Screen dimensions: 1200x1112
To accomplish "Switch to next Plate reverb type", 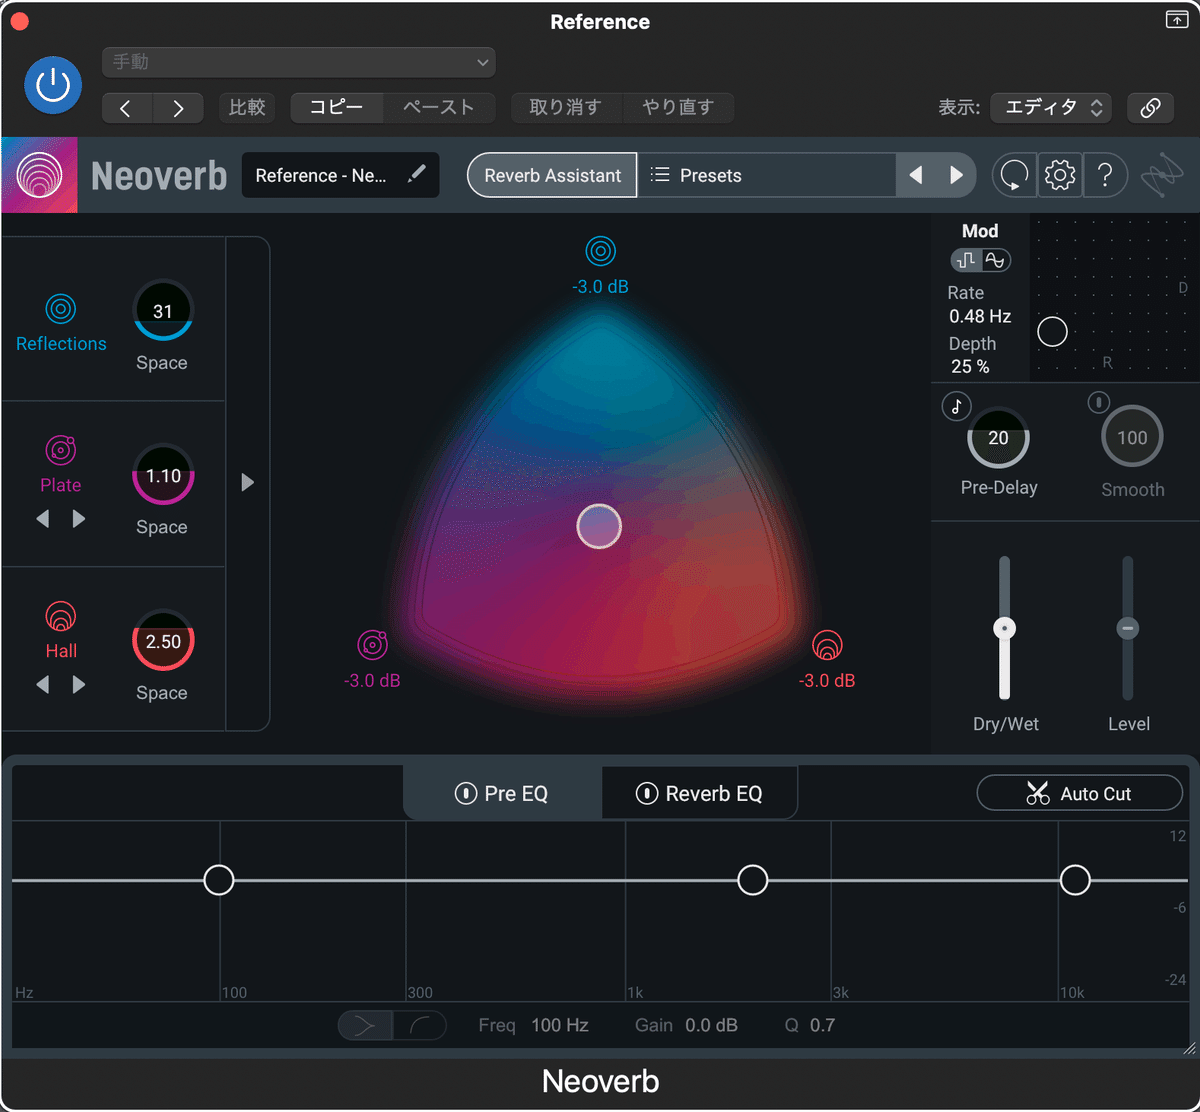I will 79,518.
